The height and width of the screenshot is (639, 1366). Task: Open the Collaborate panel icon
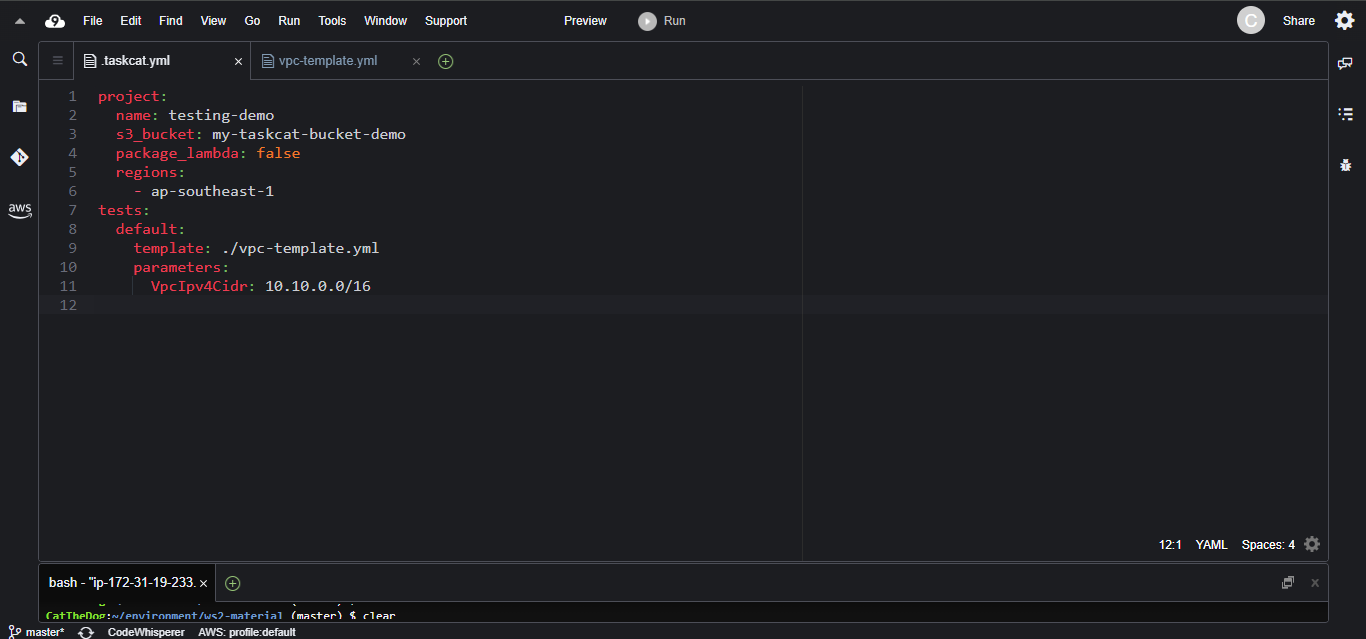(x=1345, y=63)
